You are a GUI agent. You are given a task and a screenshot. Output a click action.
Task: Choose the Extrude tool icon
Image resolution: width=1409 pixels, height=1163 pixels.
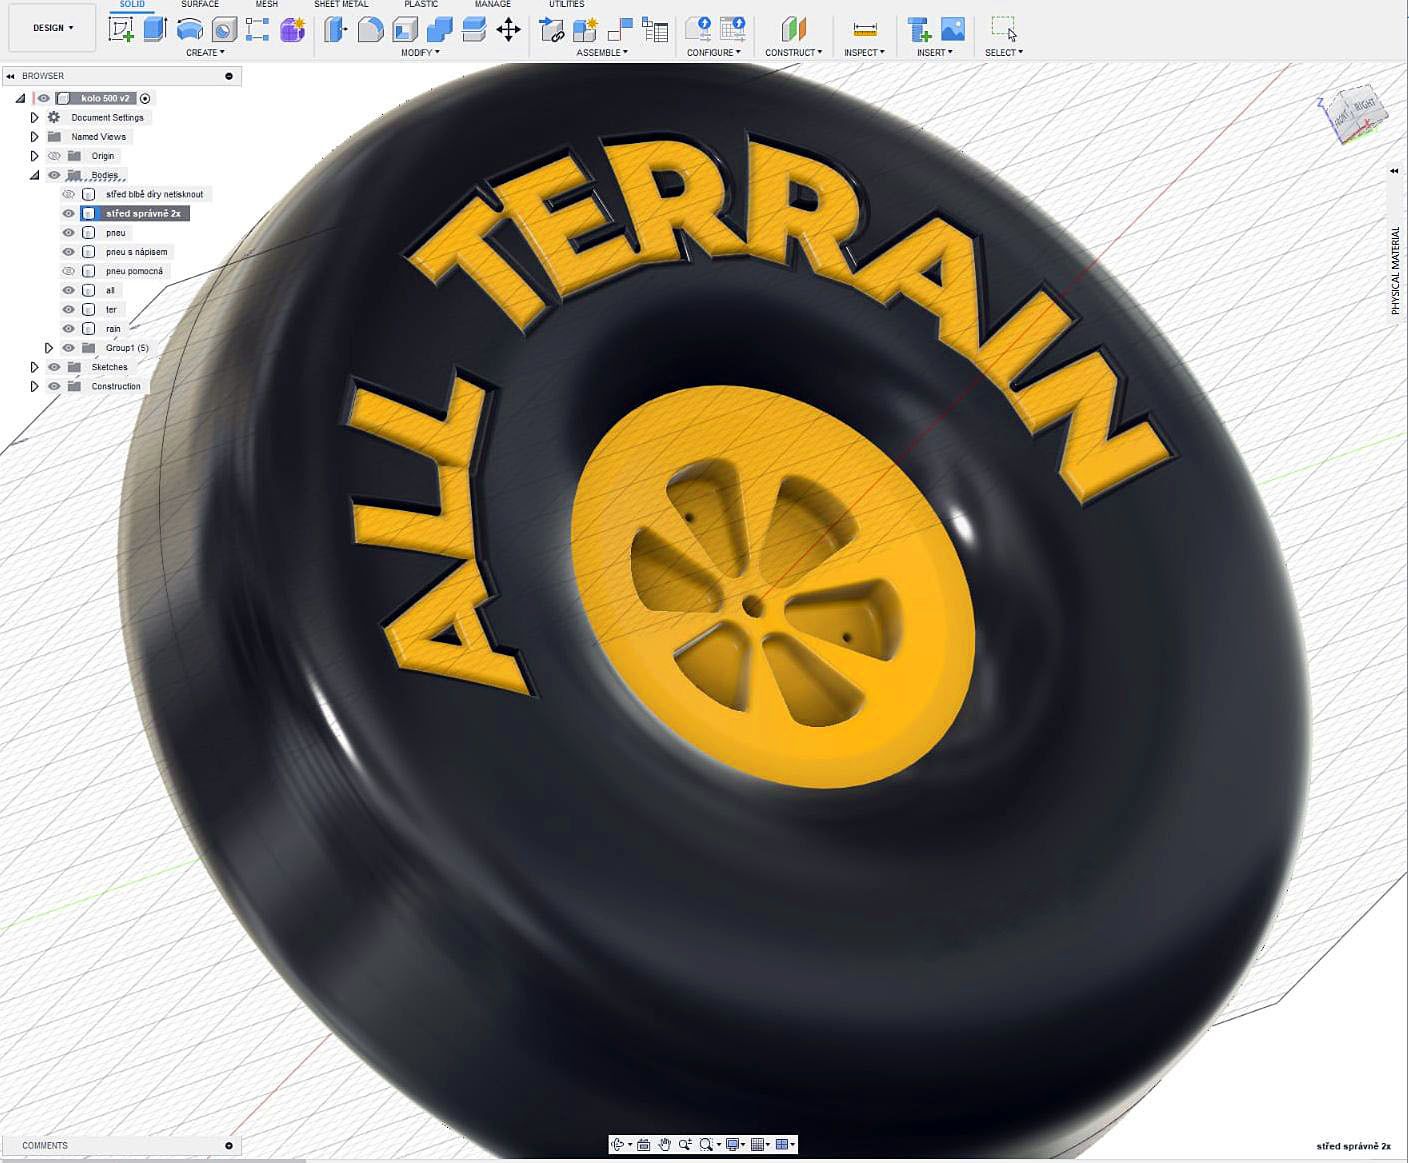coord(155,29)
